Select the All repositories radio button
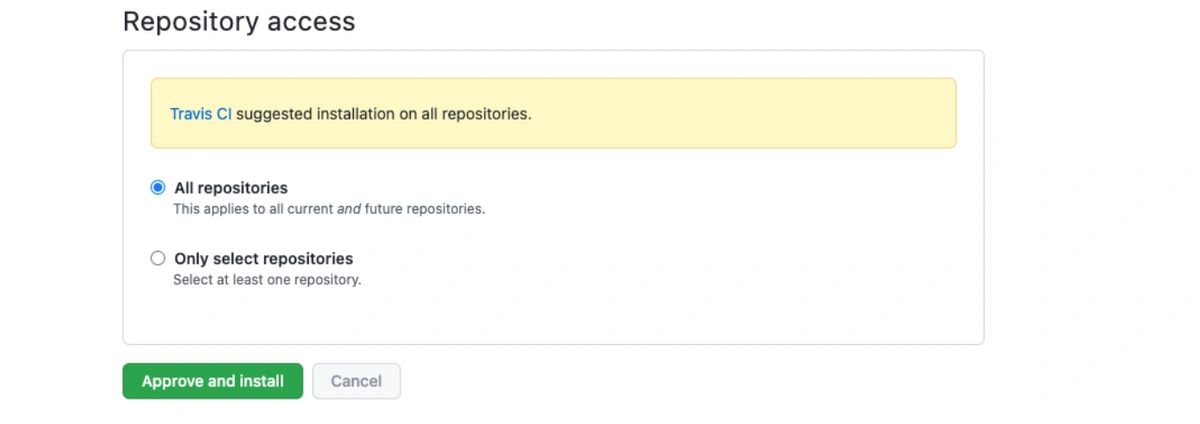 [158, 188]
